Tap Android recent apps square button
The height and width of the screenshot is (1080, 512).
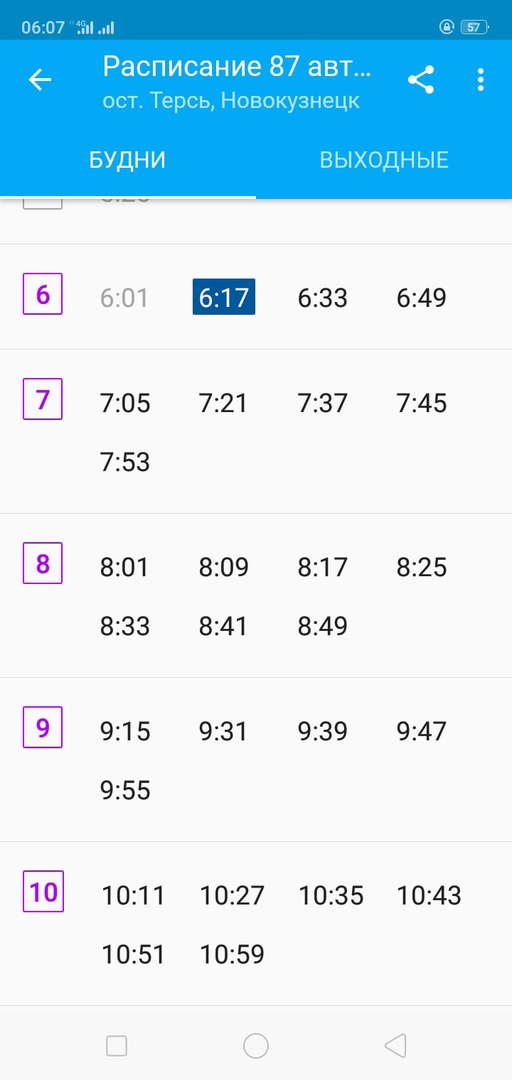pos(116,1046)
